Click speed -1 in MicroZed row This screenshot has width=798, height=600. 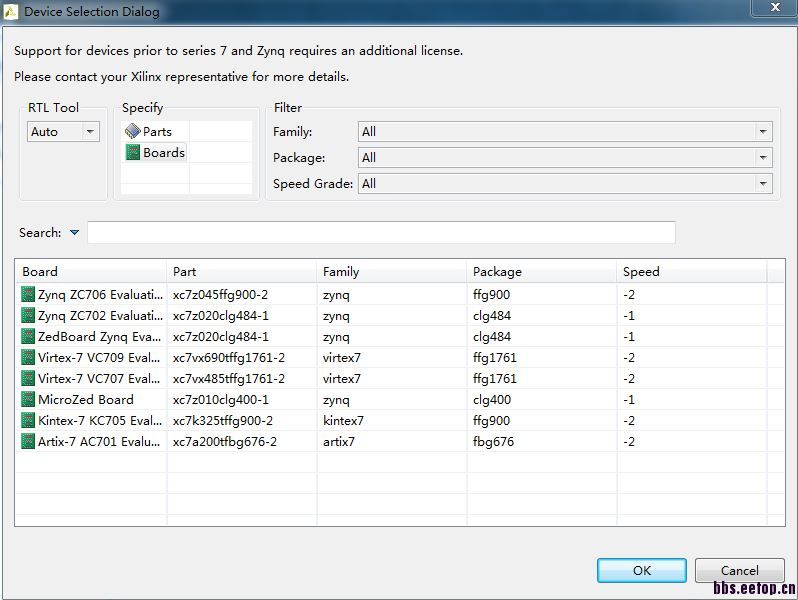click(629, 399)
